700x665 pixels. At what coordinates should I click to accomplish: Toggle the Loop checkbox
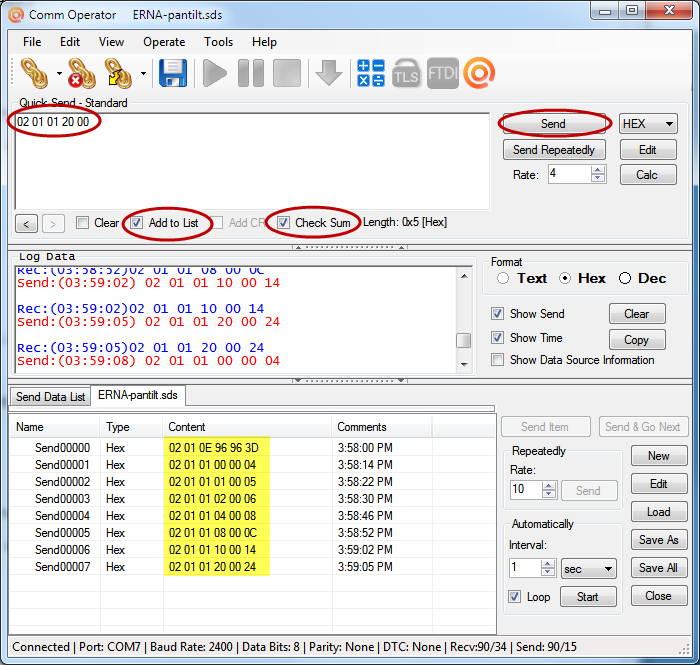pos(514,597)
